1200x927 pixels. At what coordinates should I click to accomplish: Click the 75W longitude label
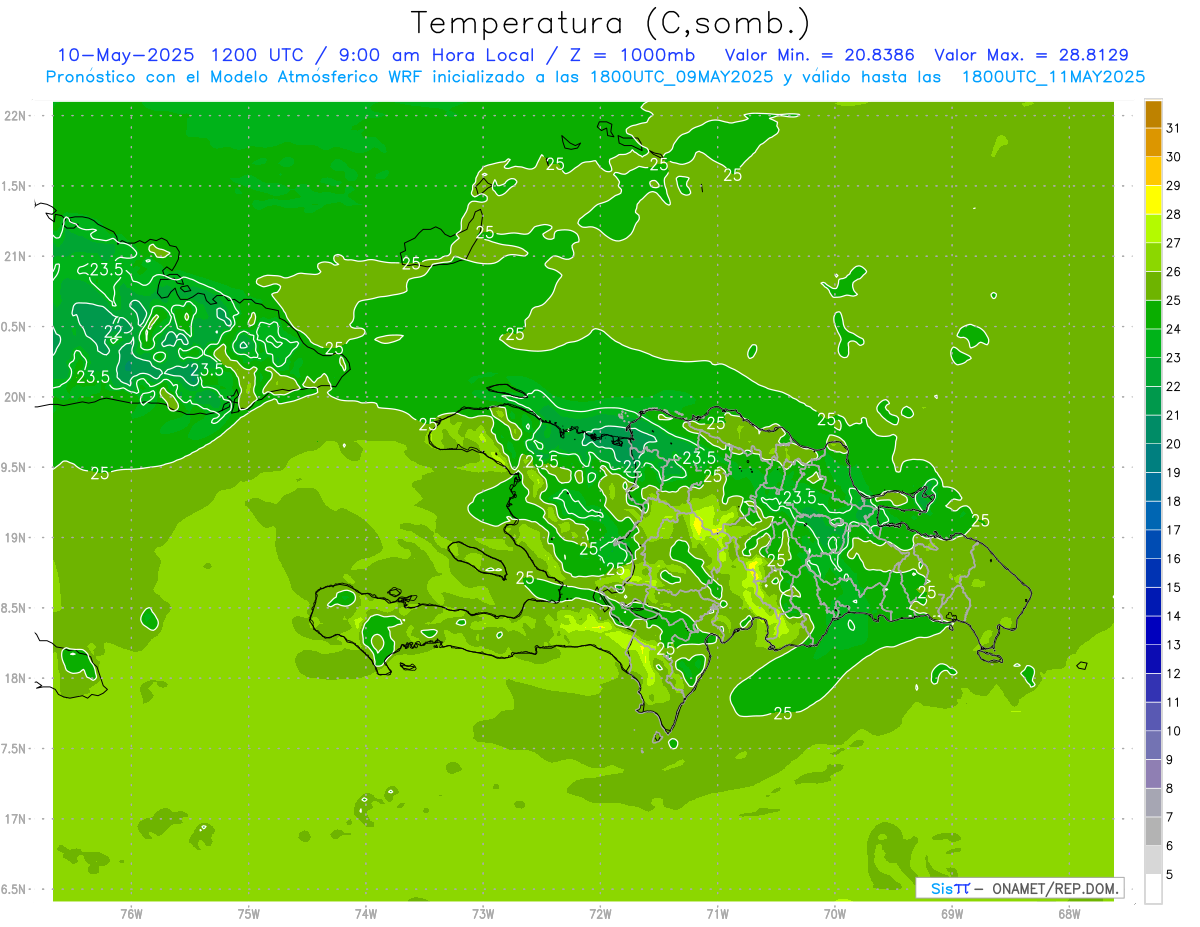point(249,914)
